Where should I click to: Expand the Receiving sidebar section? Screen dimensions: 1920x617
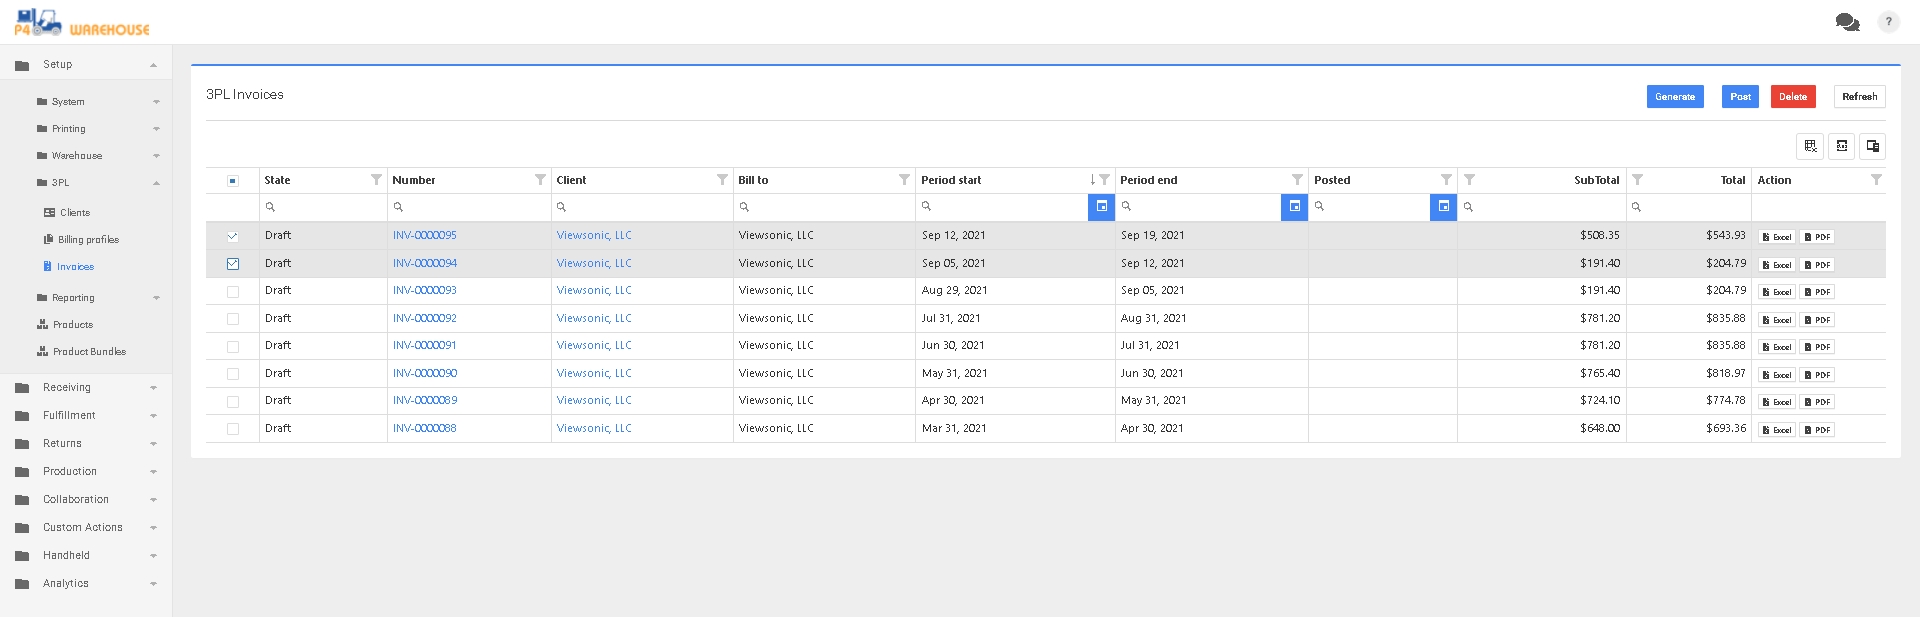tap(67, 388)
